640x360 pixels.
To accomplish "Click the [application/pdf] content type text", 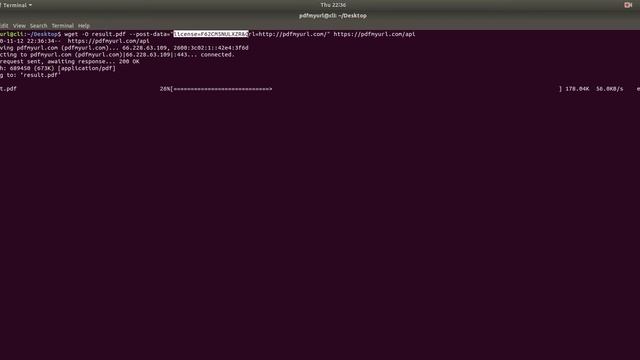I will (87, 68).
